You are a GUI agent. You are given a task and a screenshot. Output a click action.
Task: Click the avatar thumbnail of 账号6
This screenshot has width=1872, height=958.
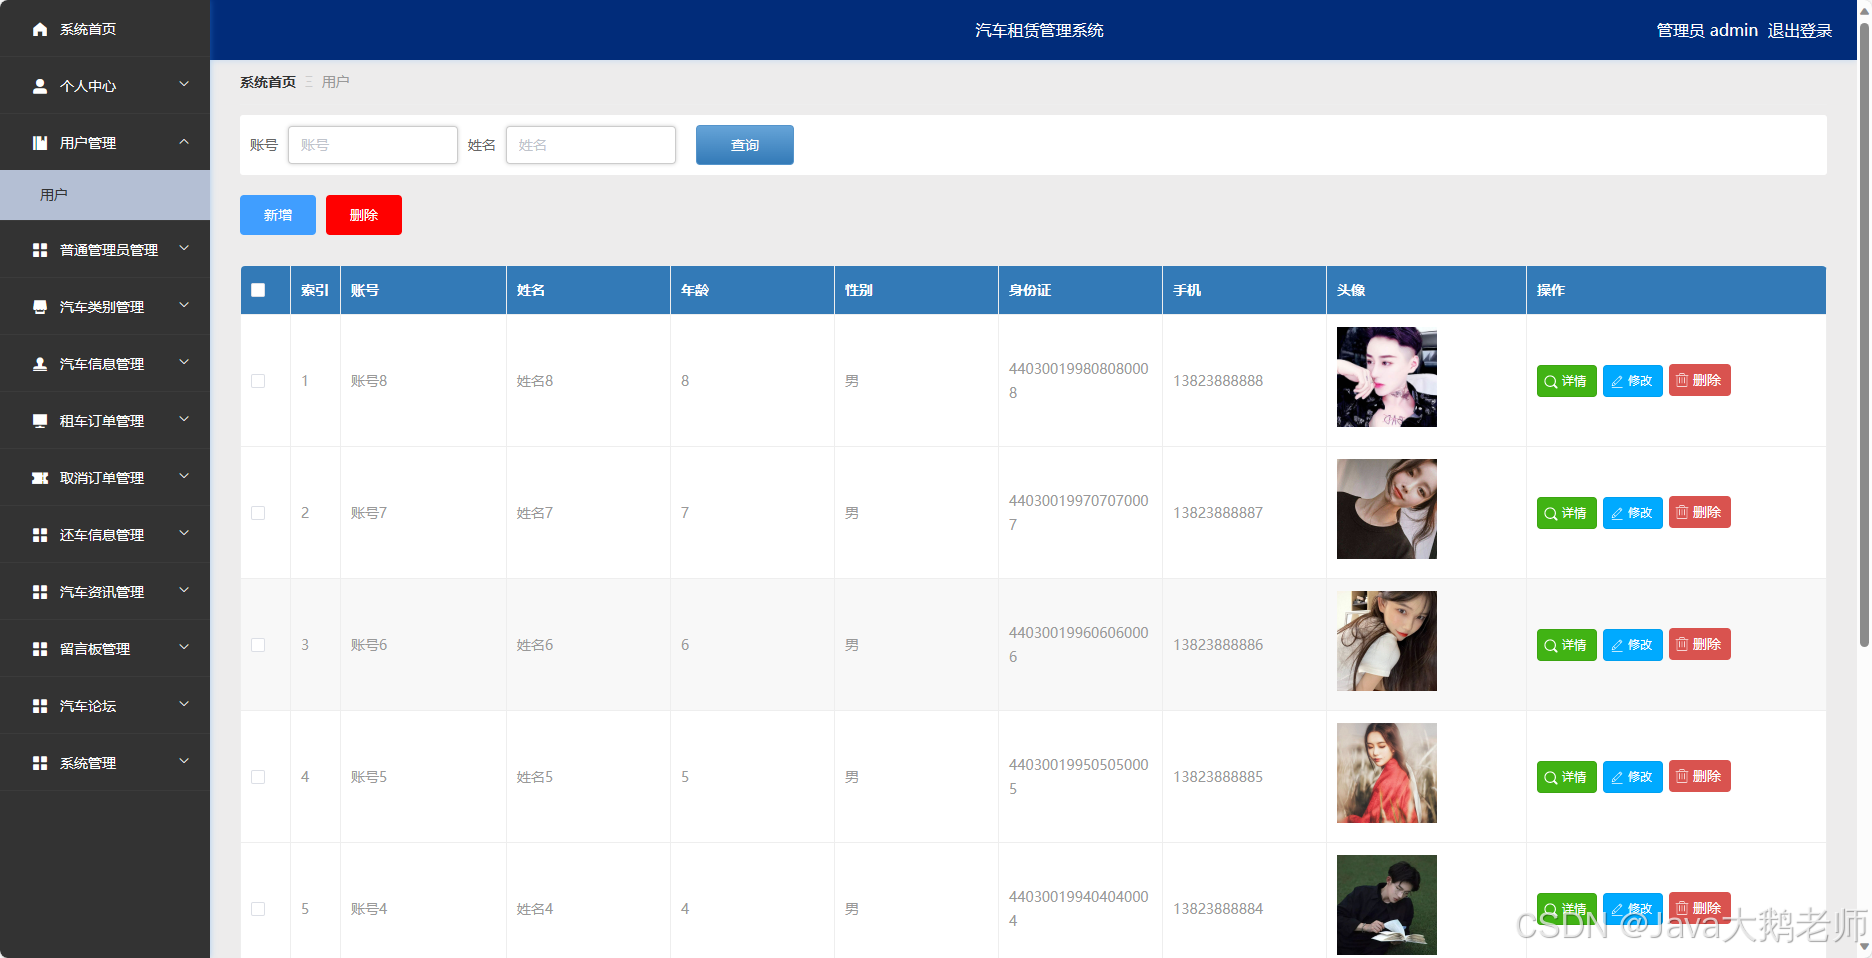coord(1387,641)
